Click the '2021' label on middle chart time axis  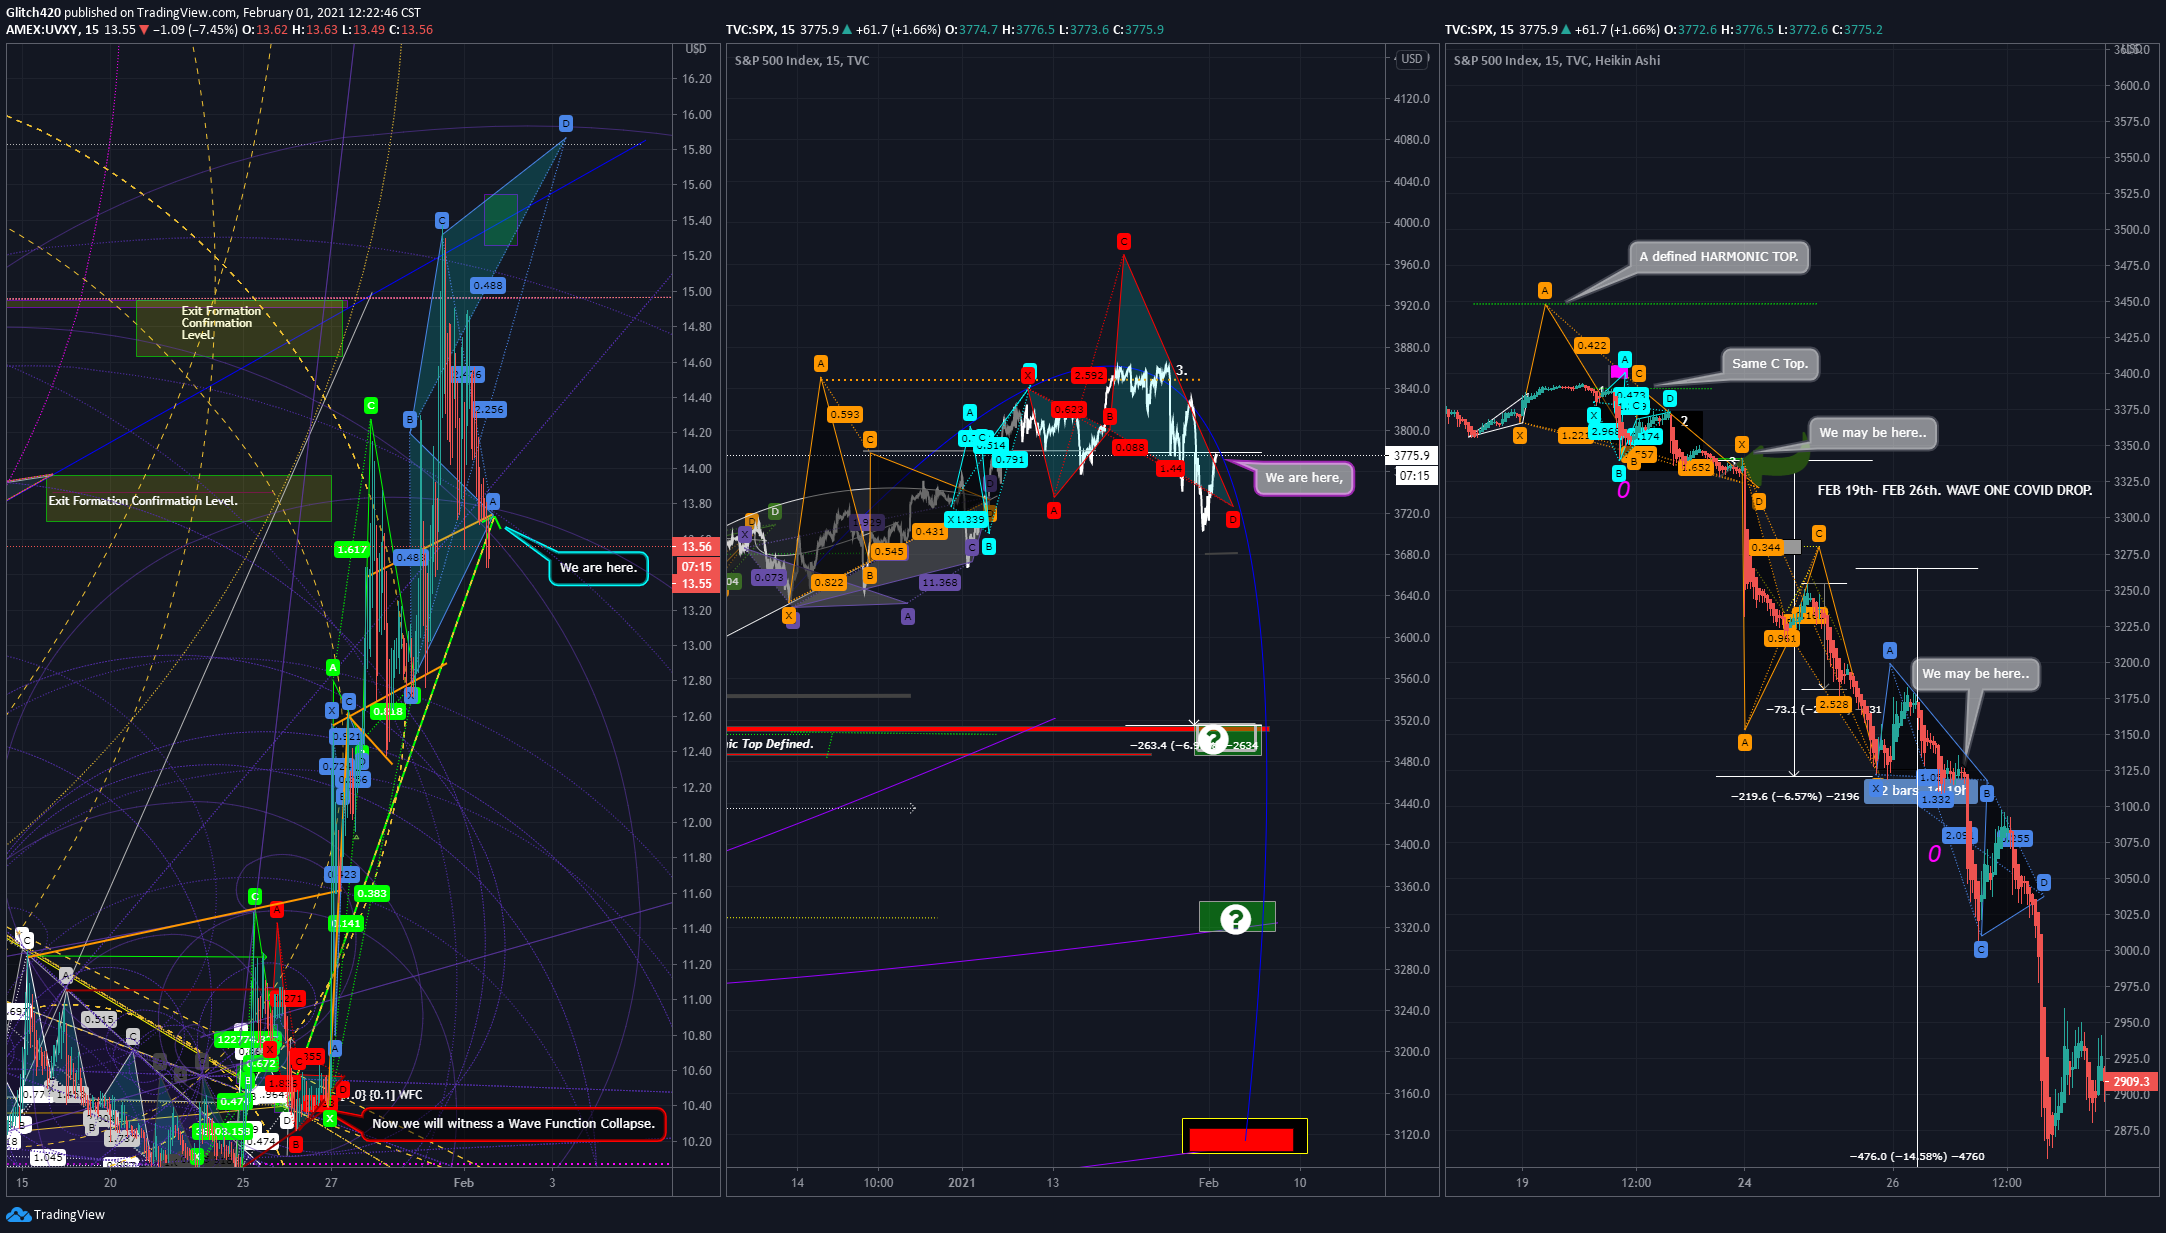pos(962,1183)
